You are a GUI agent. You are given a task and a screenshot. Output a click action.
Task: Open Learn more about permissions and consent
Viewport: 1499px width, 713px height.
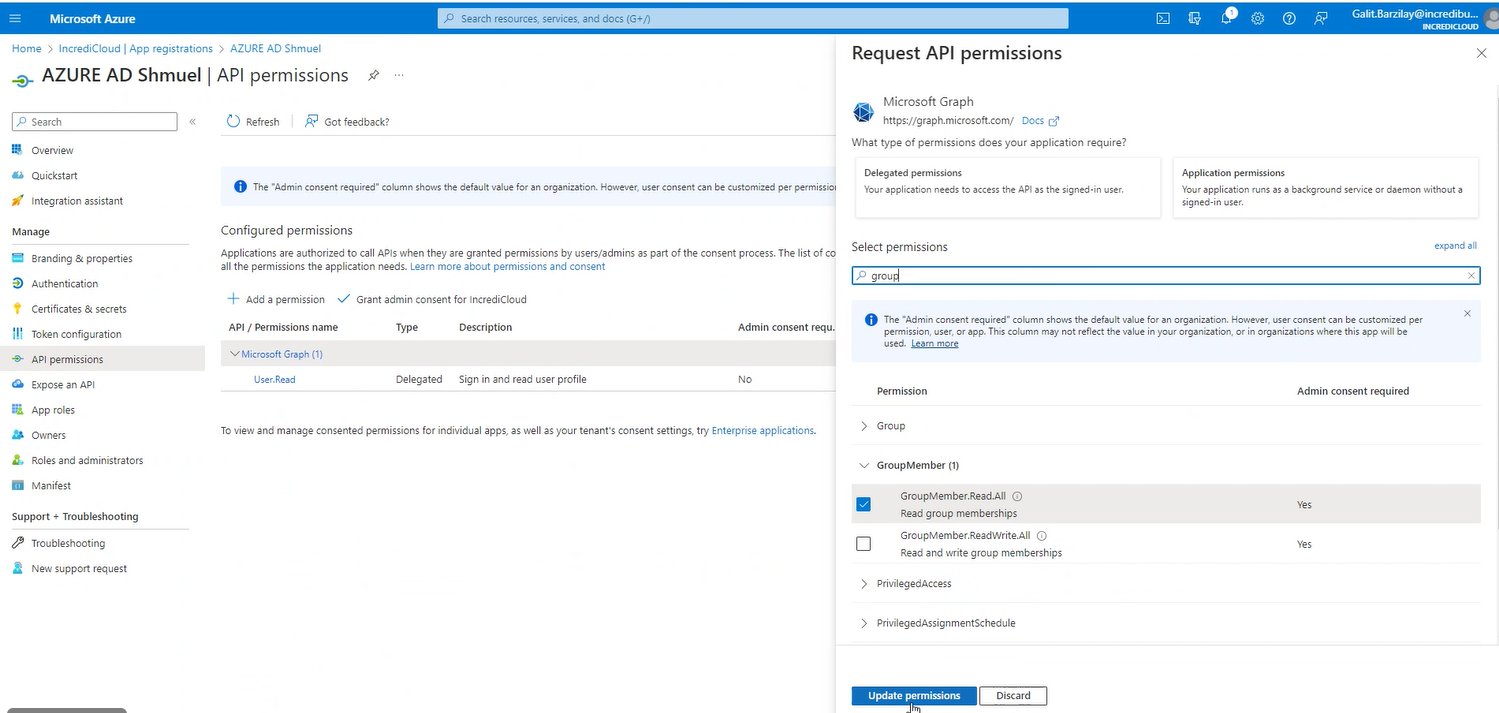coord(507,266)
